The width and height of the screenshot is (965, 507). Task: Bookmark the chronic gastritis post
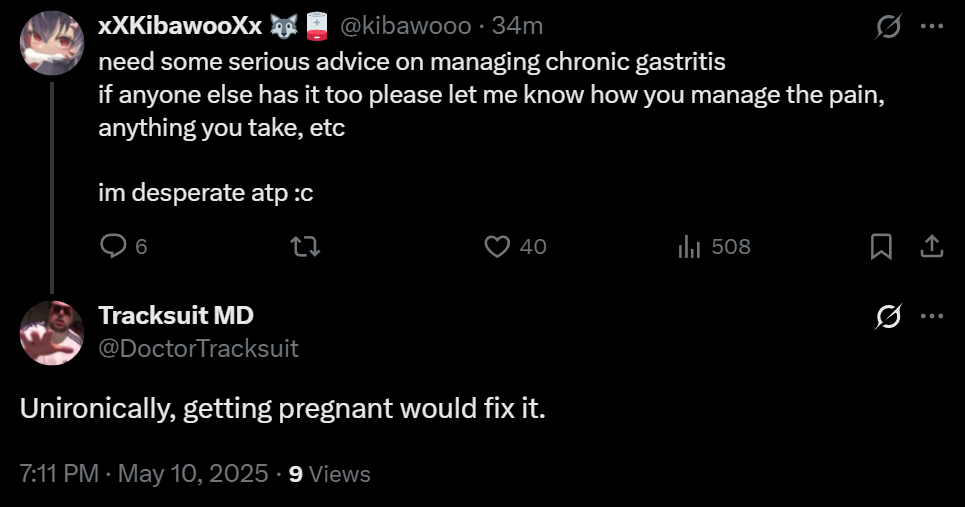[881, 246]
